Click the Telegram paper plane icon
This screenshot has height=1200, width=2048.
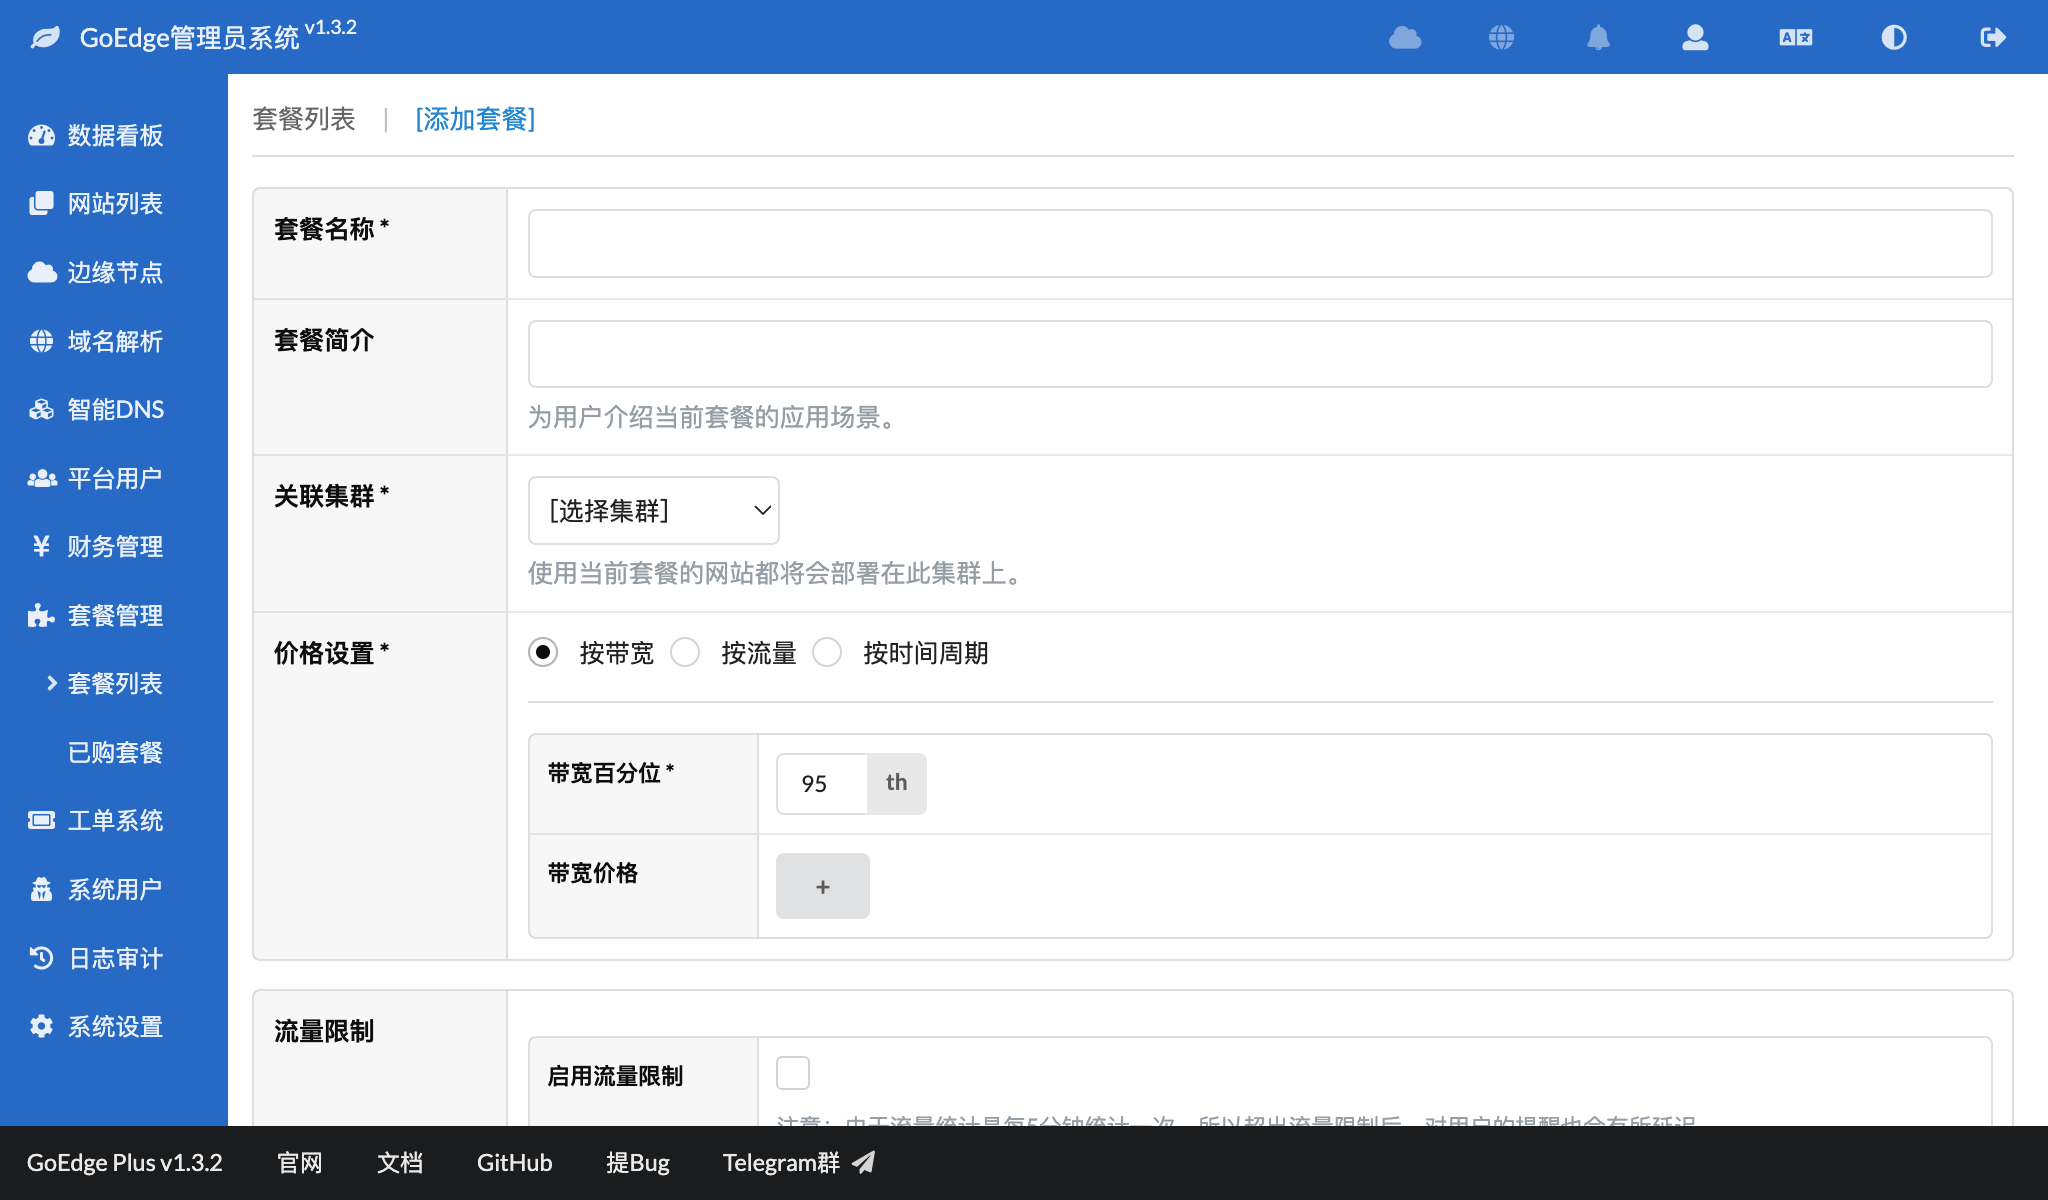(864, 1162)
